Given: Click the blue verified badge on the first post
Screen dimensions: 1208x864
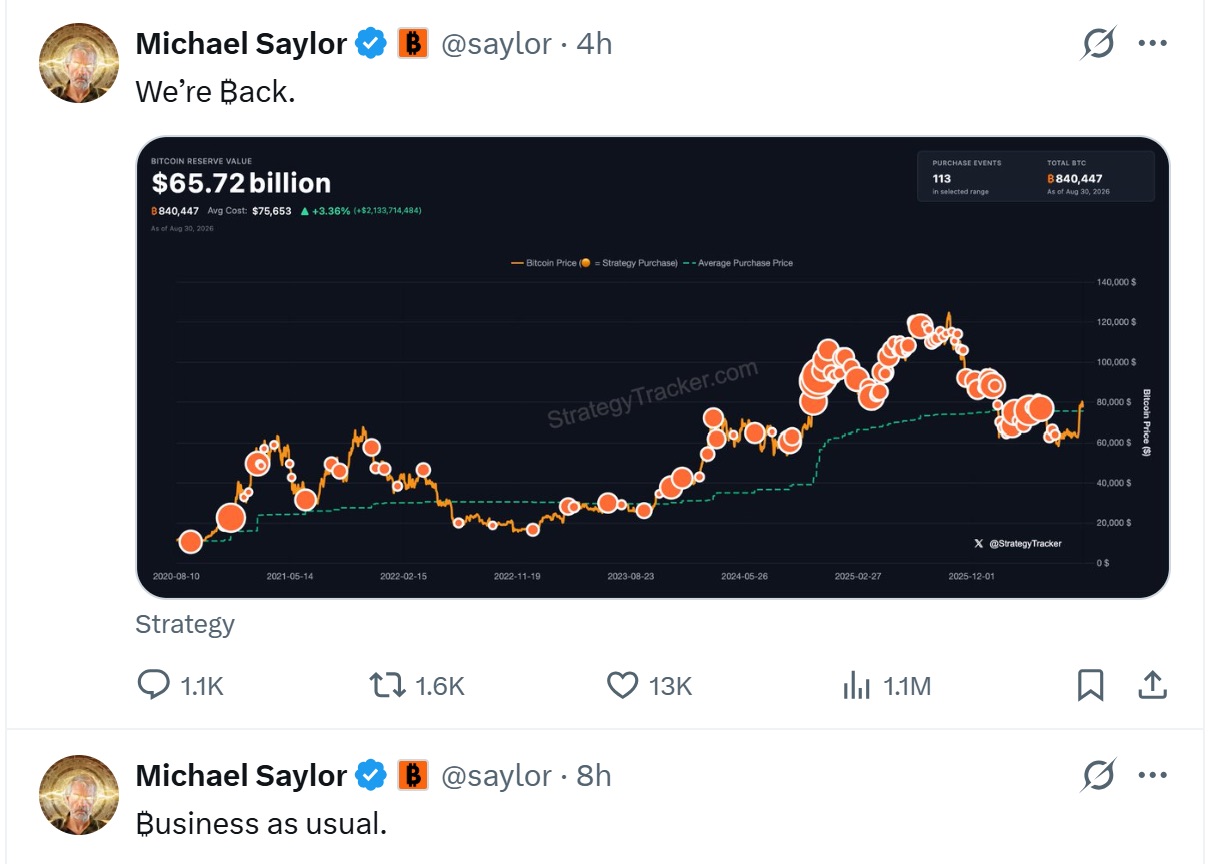Looking at the screenshot, I should coord(372,44).
